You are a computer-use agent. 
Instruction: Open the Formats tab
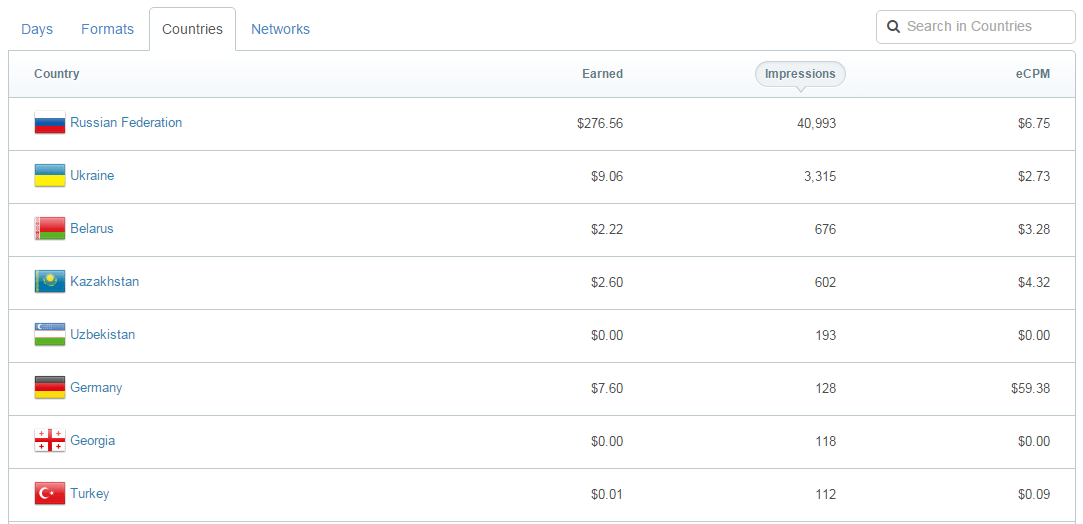point(107,29)
